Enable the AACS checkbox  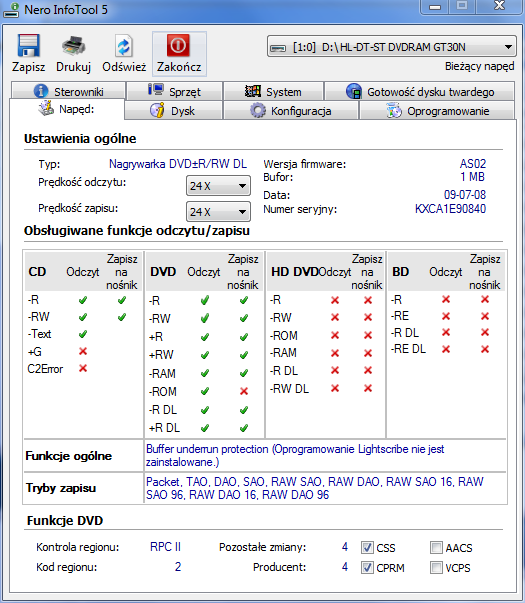tap(436, 547)
